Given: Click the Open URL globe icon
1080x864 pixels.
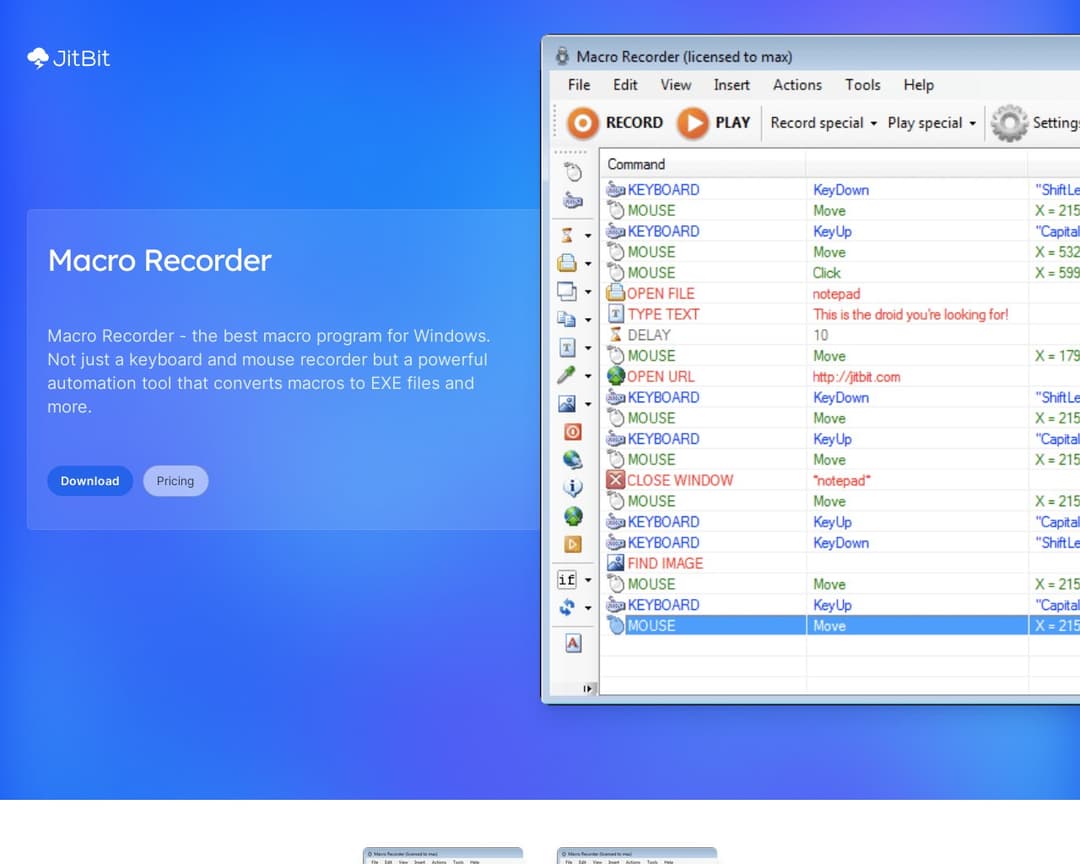Looking at the screenshot, I should point(572,515).
